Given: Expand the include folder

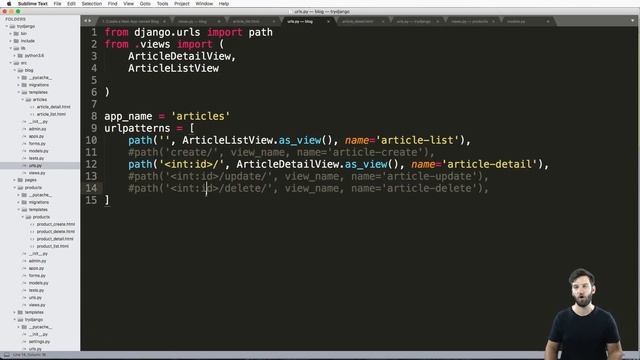Looking at the screenshot, I should [11, 41].
